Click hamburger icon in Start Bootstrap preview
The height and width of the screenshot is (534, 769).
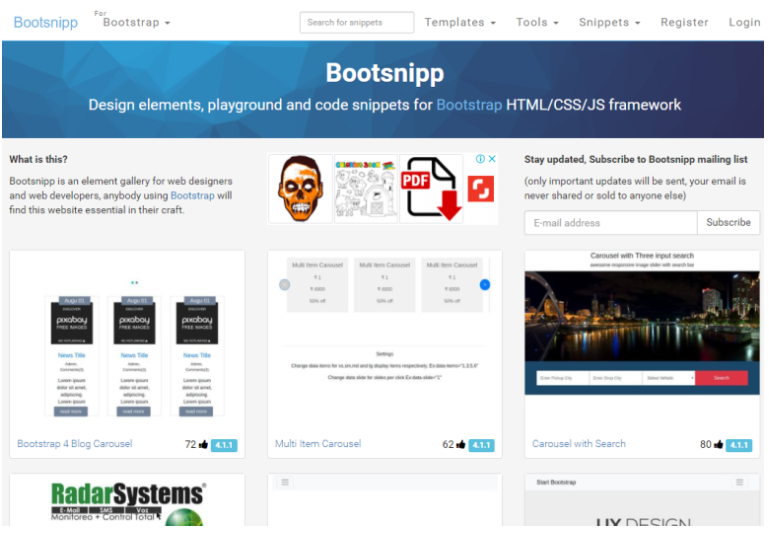coord(740,483)
